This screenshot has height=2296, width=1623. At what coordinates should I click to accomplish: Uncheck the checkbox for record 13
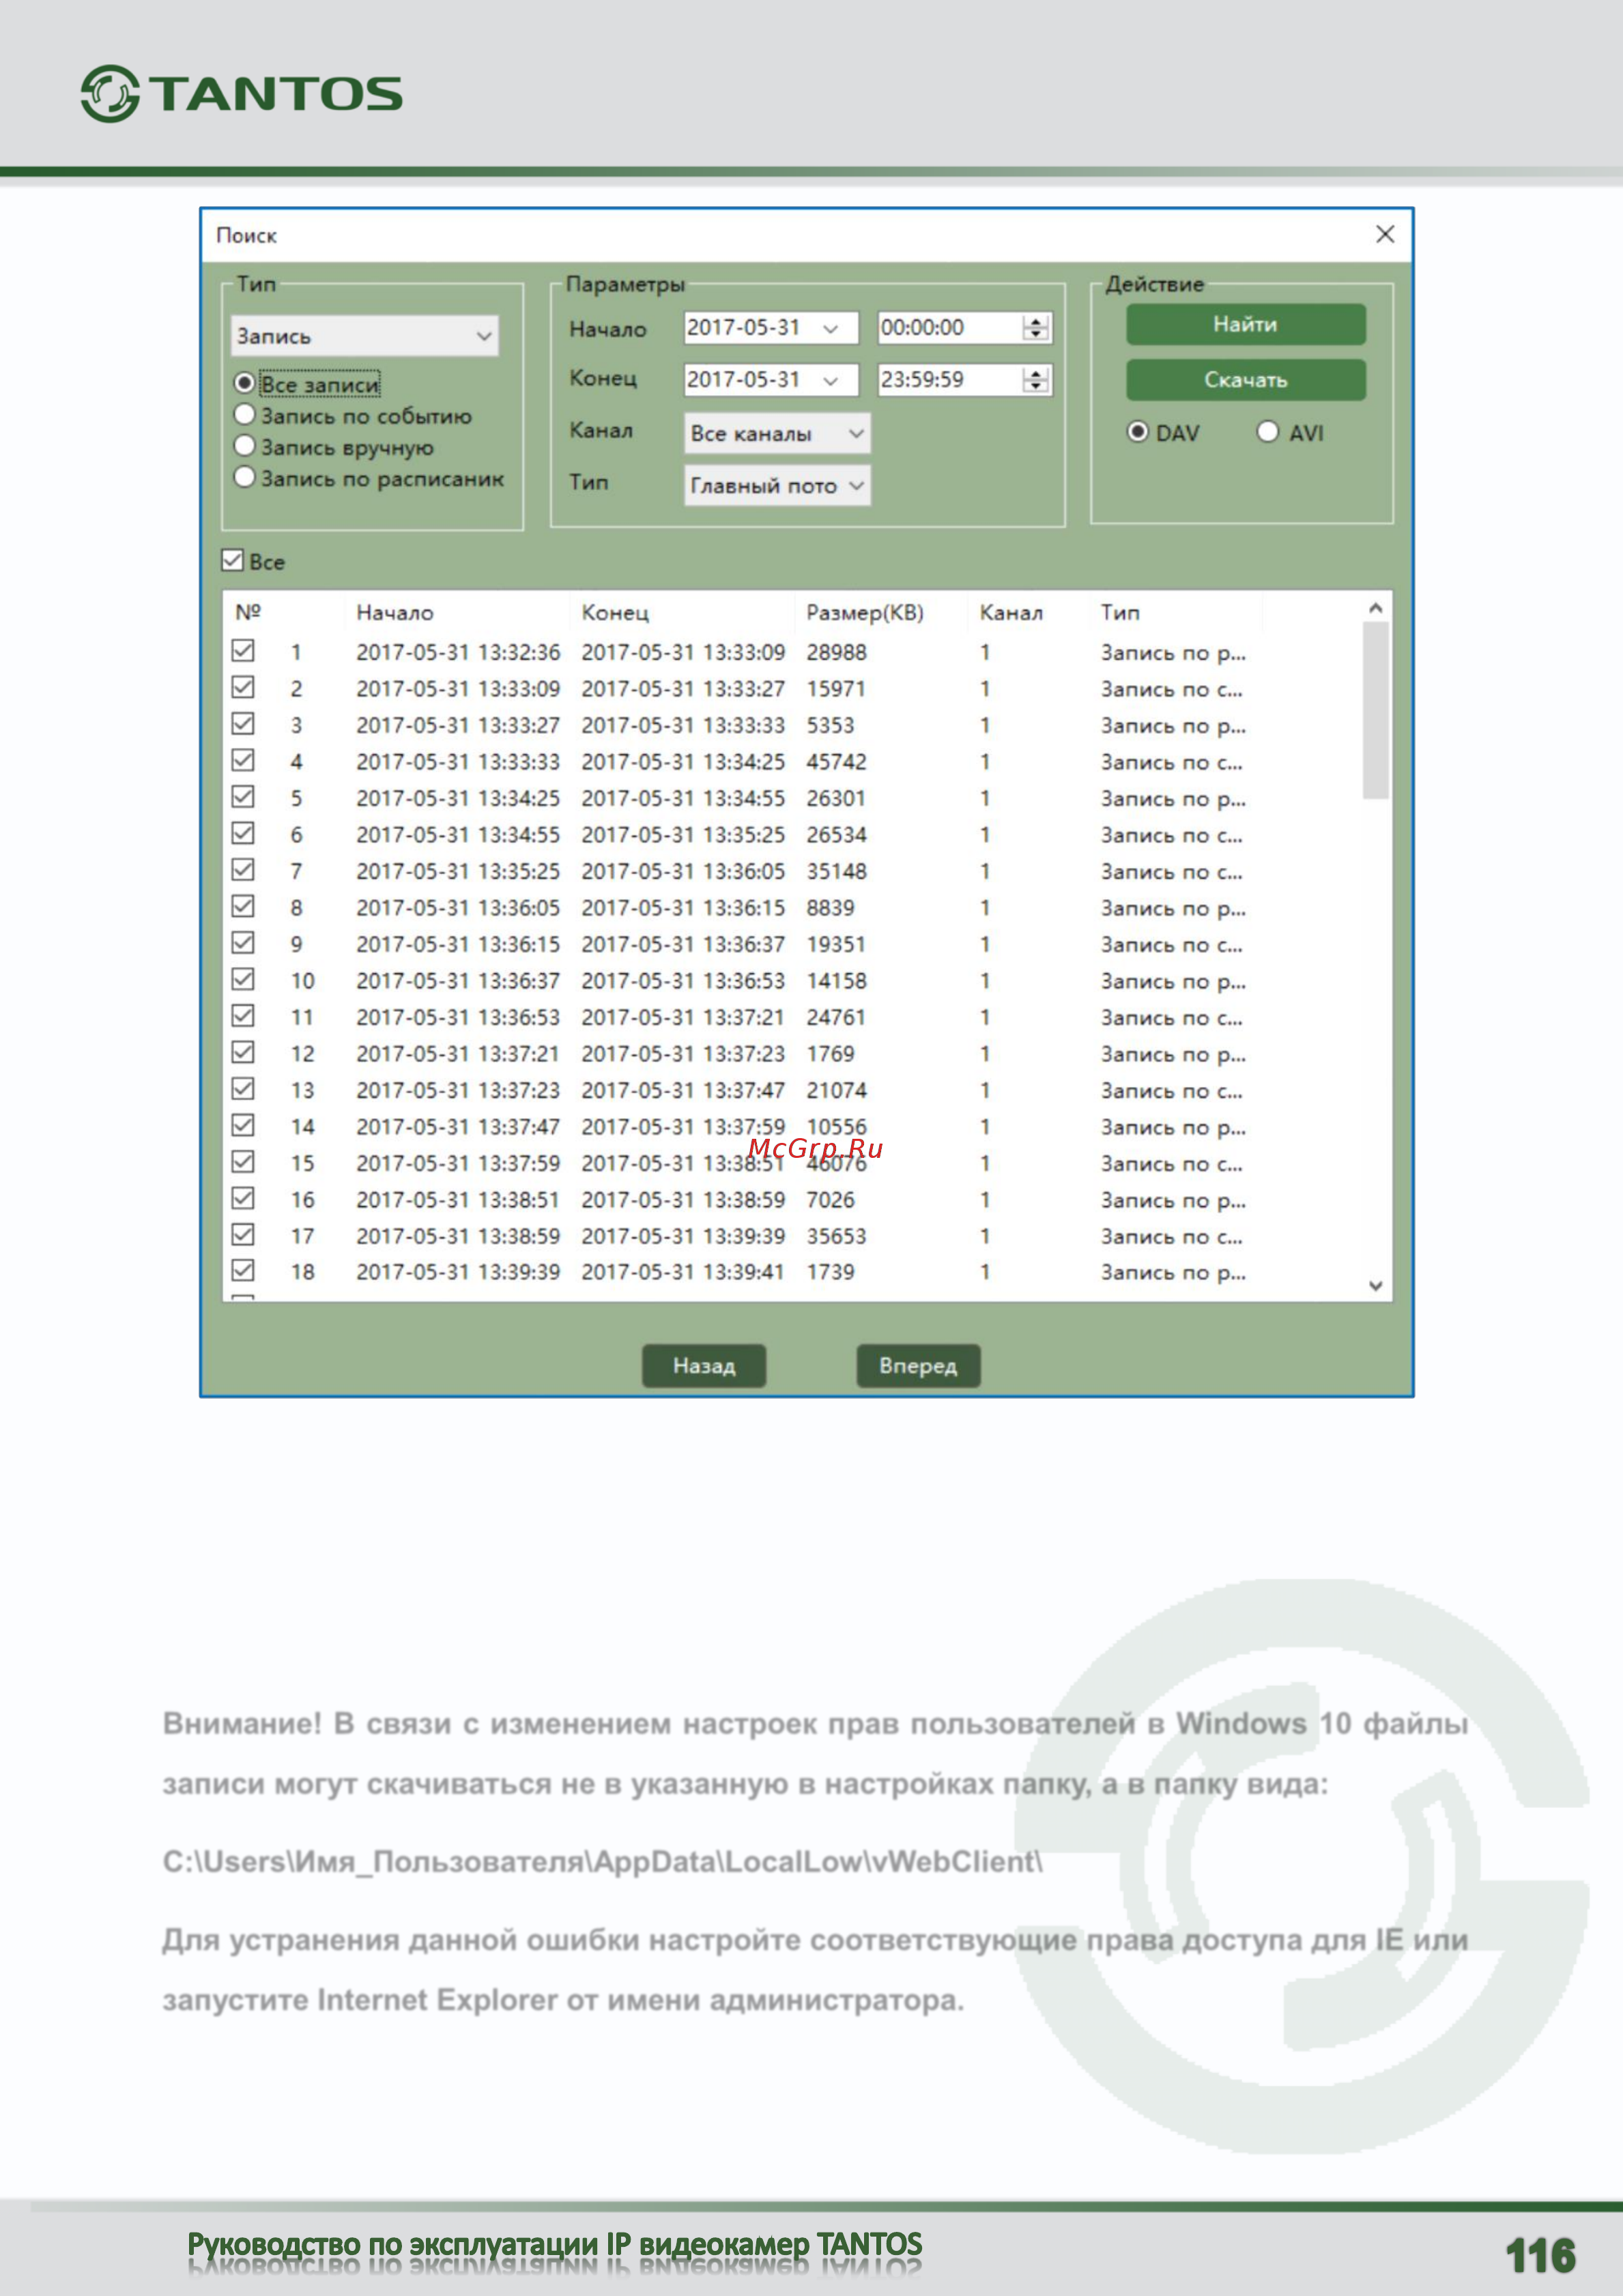coord(243,1089)
